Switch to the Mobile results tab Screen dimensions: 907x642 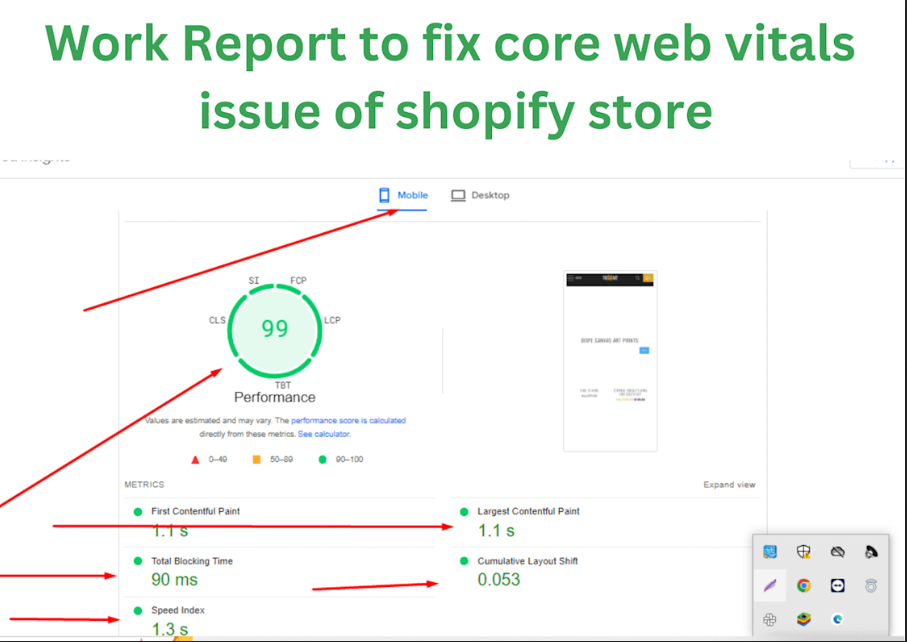(403, 195)
